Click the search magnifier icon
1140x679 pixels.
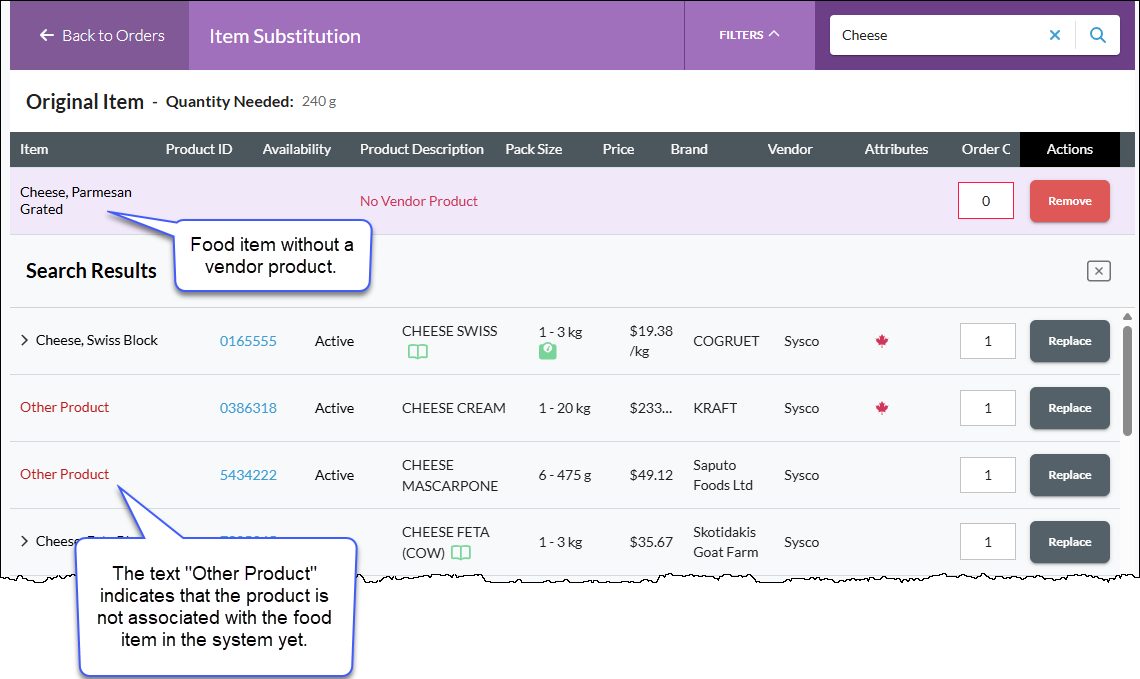1098,35
